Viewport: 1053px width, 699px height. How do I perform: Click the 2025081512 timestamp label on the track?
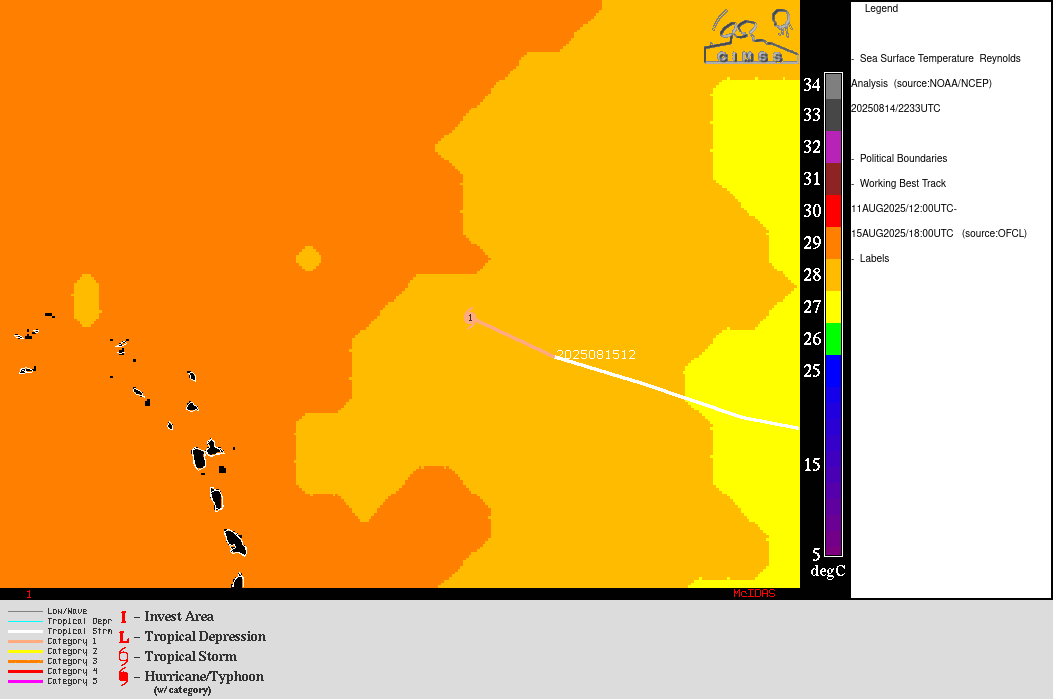[x=596, y=355]
